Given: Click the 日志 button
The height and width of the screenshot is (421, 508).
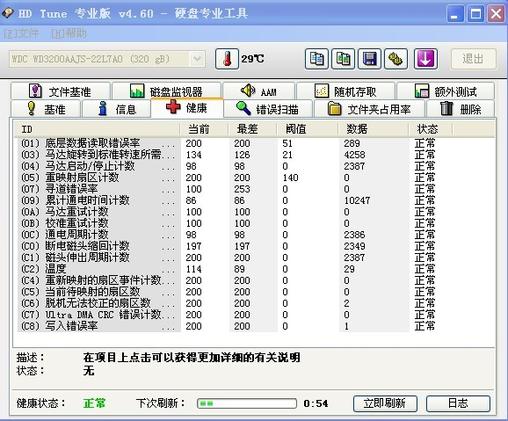Looking at the screenshot, I should (x=458, y=404).
